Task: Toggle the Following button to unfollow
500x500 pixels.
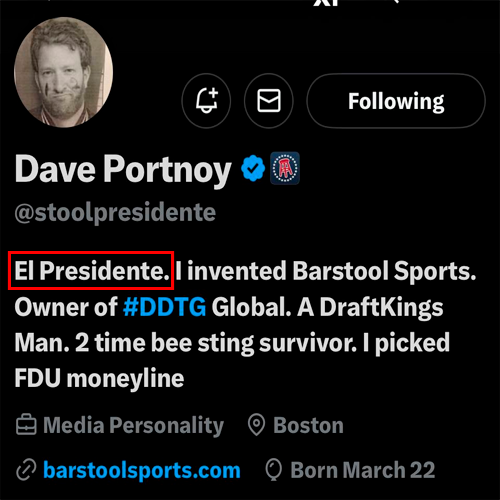Action: tap(396, 100)
